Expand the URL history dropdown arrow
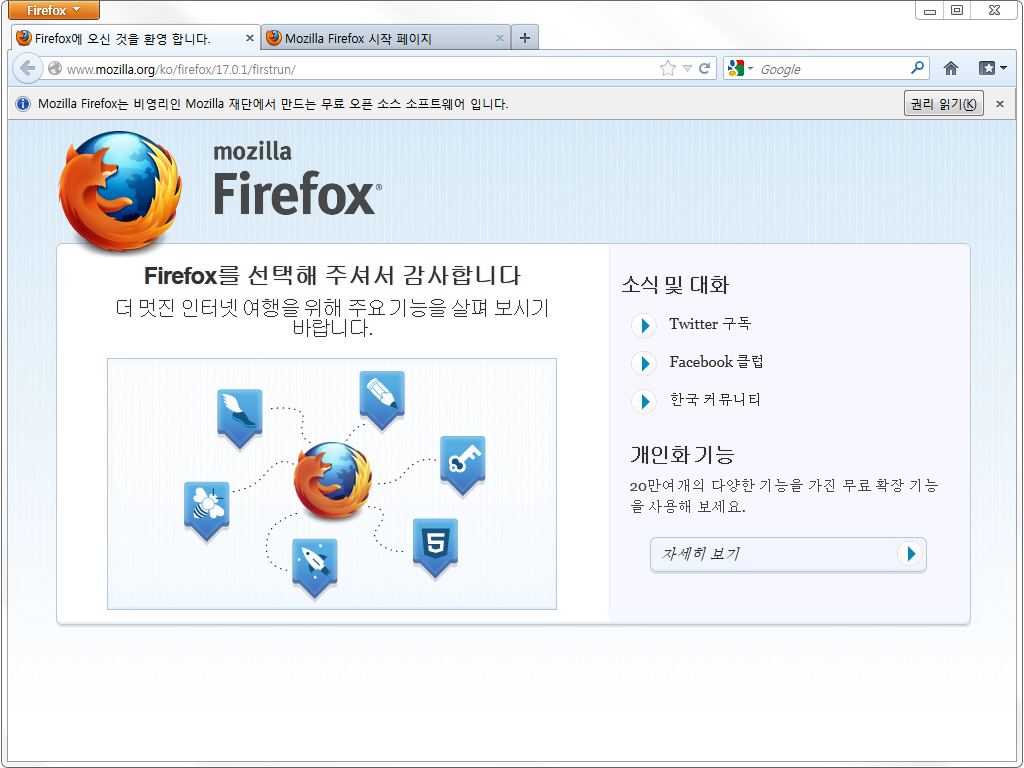This screenshot has height=768, width=1024. pyautogui.click(x=687, y=69)
